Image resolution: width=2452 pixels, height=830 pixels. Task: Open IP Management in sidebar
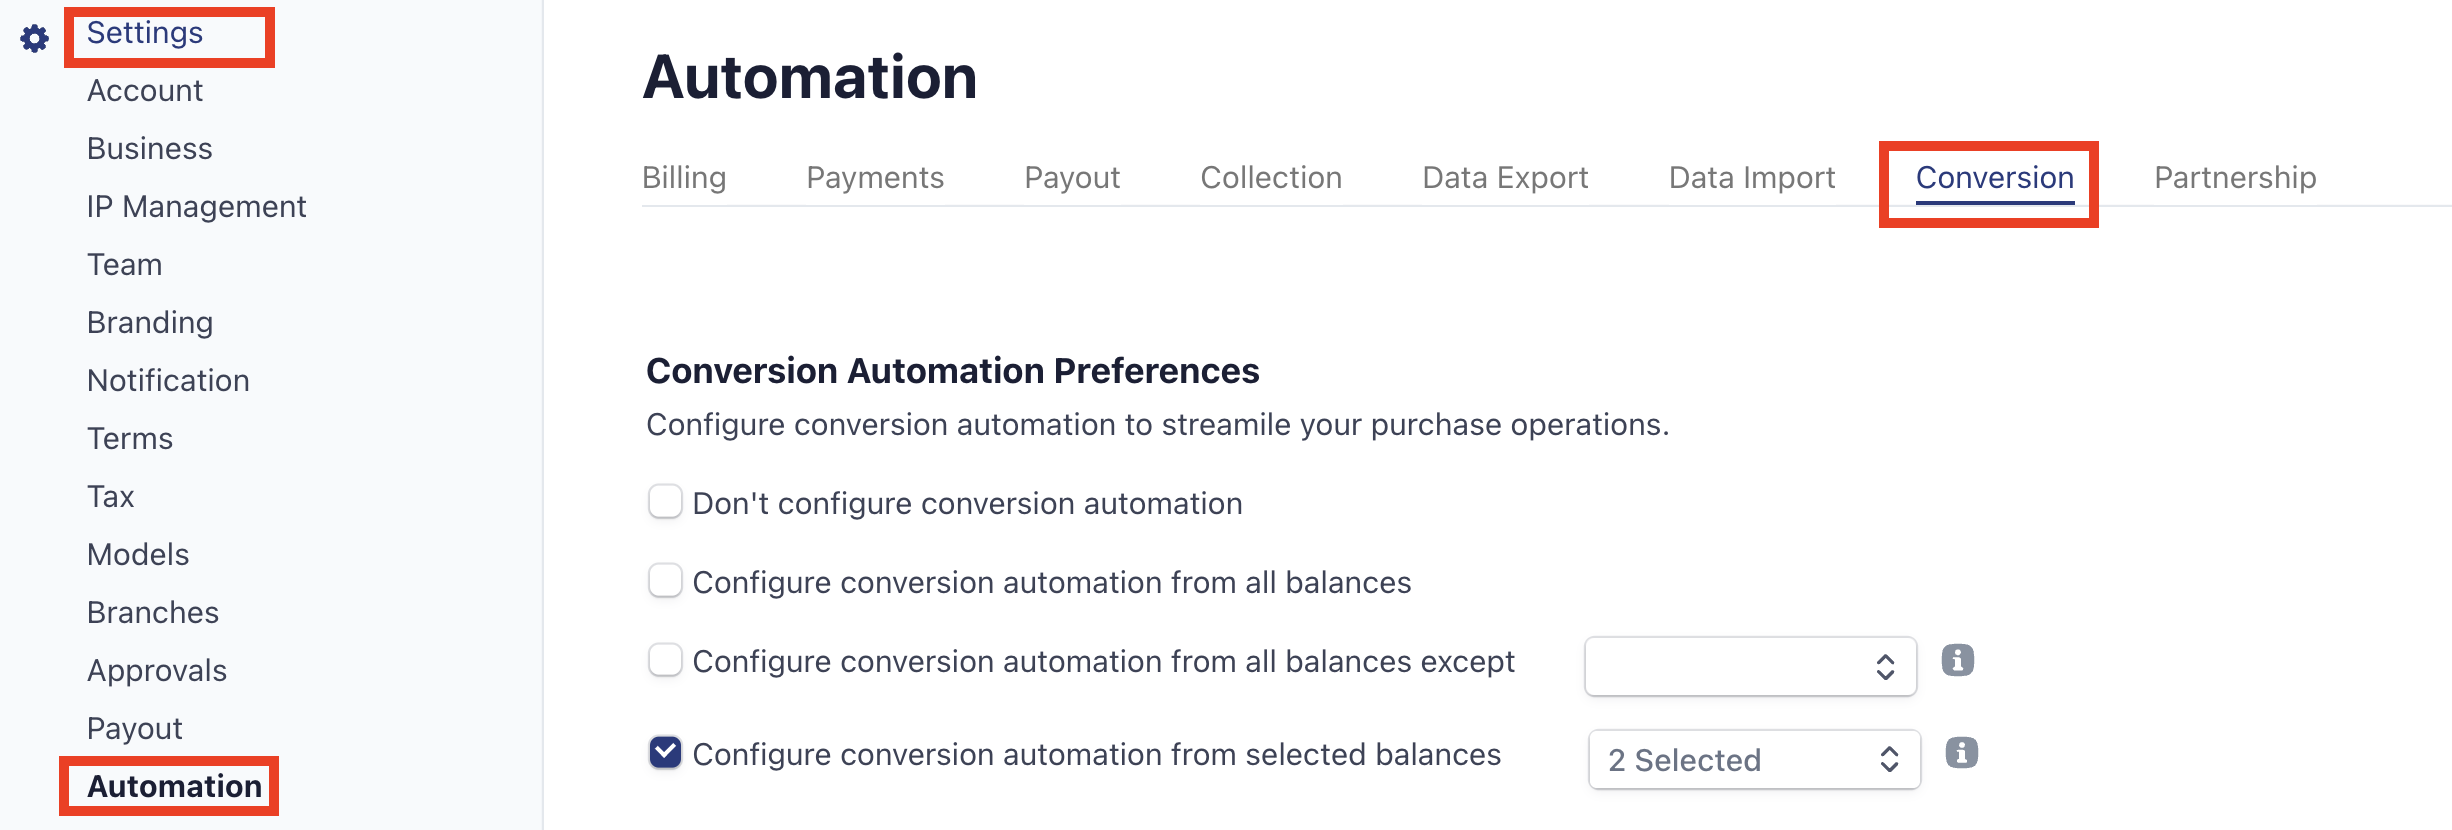pos(196,206)
